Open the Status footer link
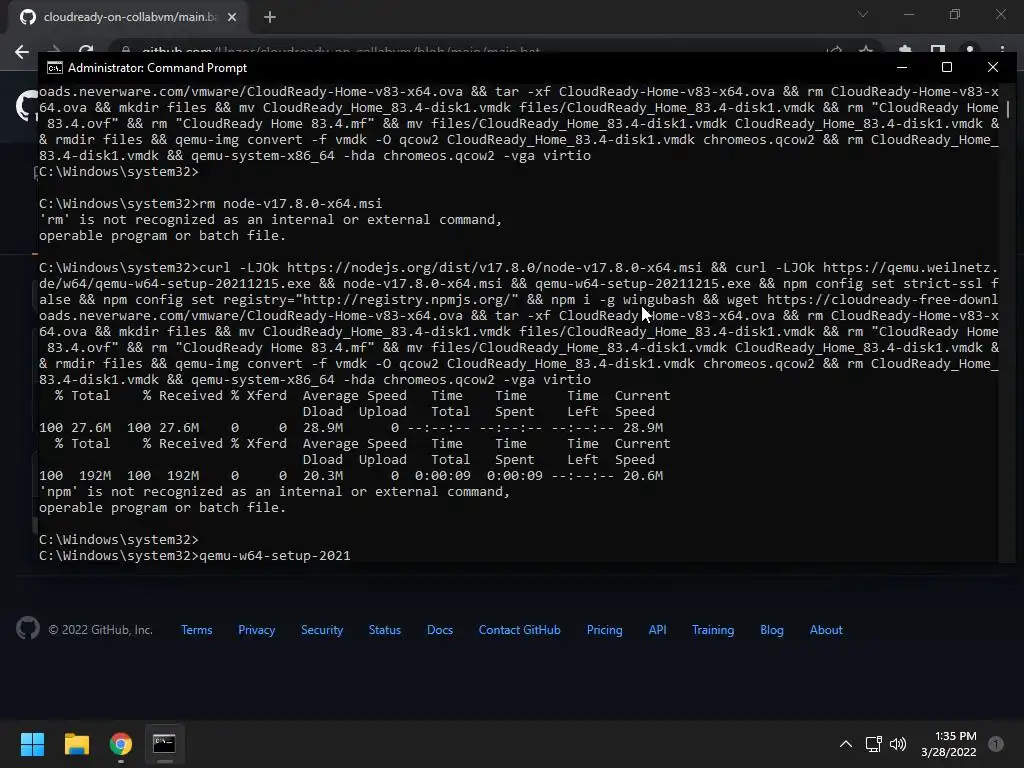Screen dimensions: 1024x768 (385, 630)
